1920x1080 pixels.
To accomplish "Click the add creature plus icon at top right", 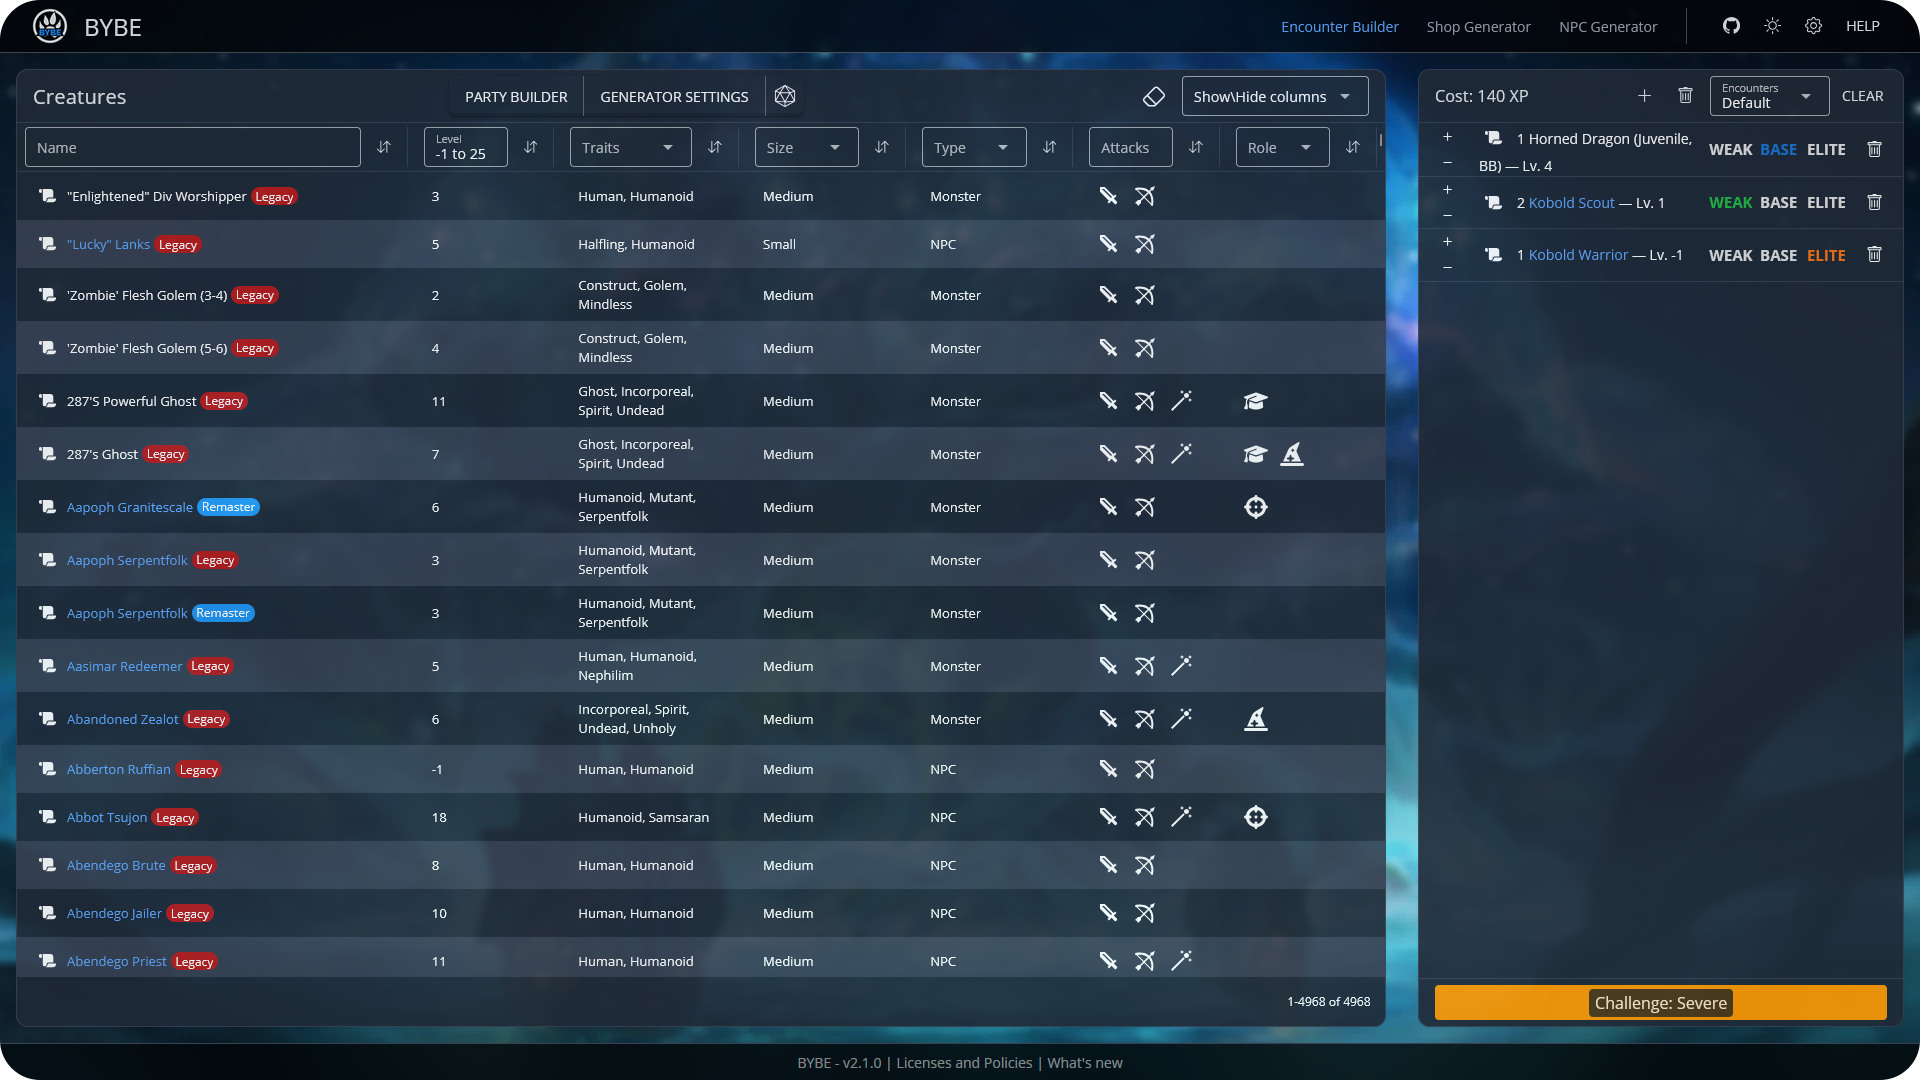I will (1644, 95).
